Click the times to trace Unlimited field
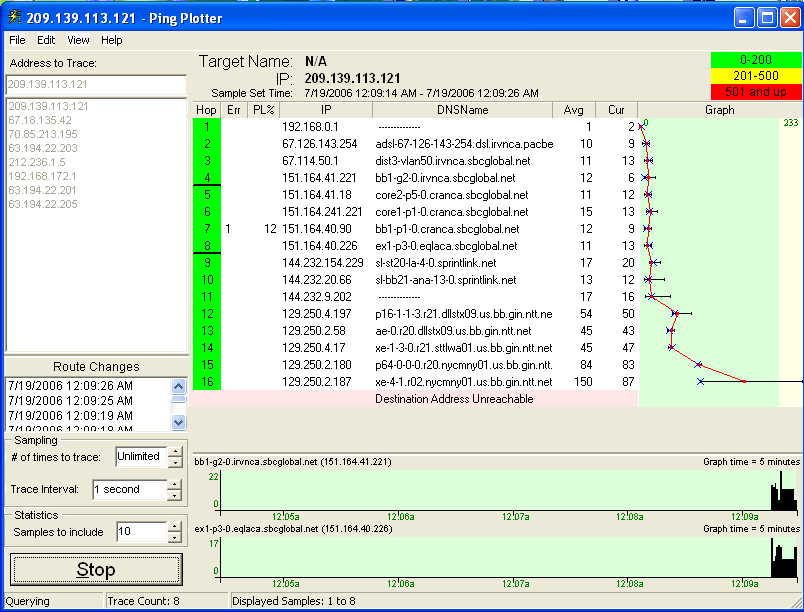This screenshot has width=804, height=612. [141, 456]
